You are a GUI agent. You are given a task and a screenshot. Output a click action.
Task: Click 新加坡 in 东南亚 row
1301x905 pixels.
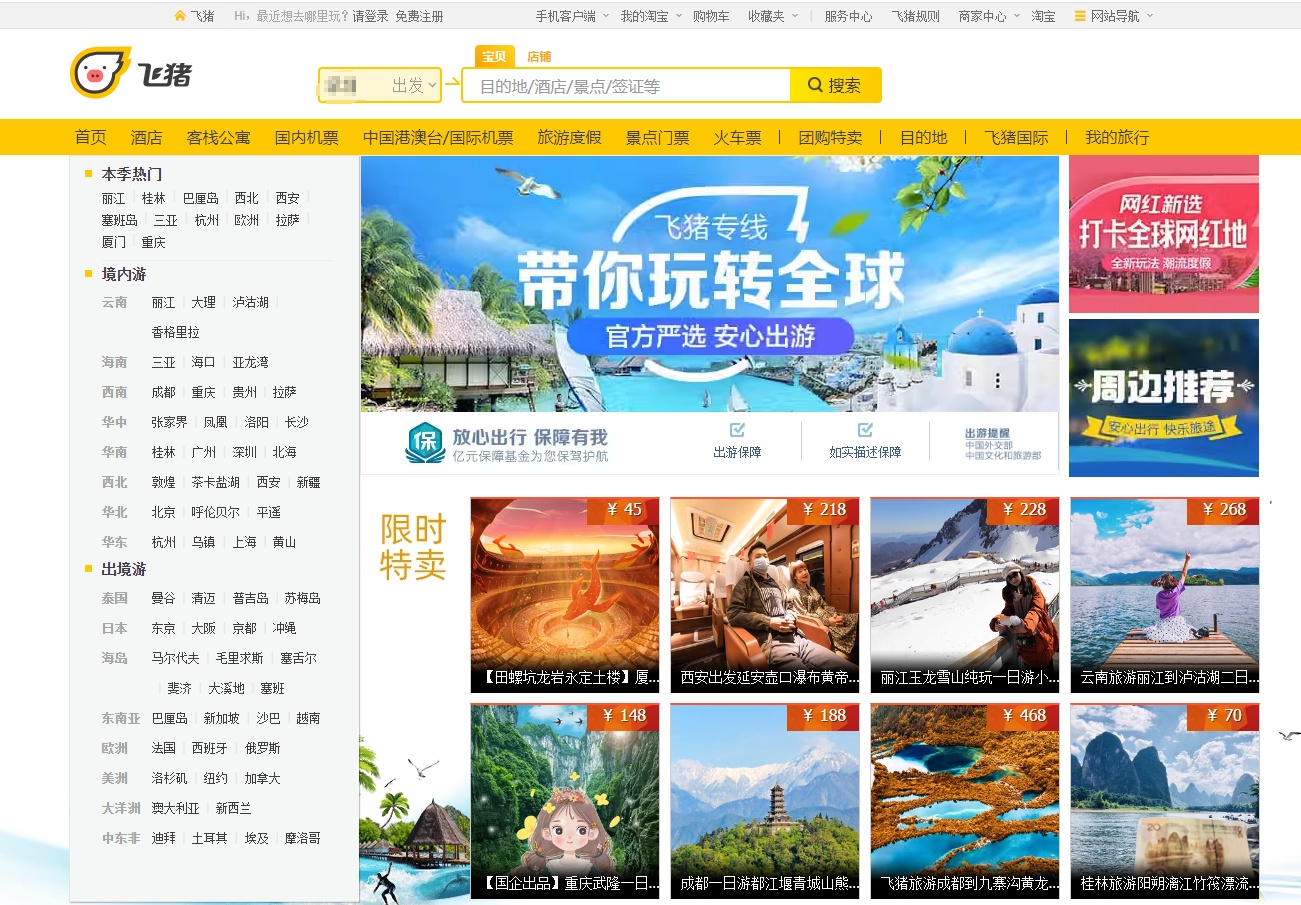click(x=222, y=718)
